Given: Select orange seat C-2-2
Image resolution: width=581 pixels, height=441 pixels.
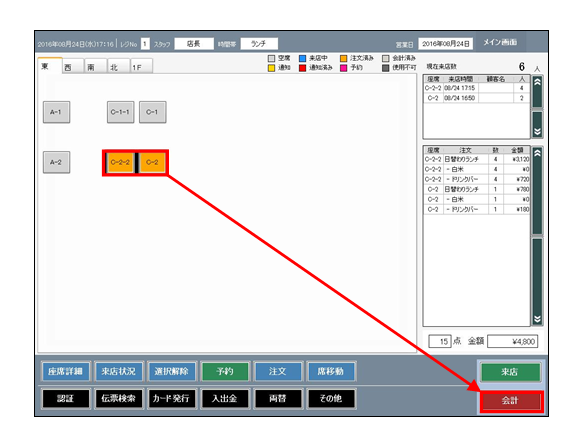Looking at the screenshot, I should click(x=120, y=162).
